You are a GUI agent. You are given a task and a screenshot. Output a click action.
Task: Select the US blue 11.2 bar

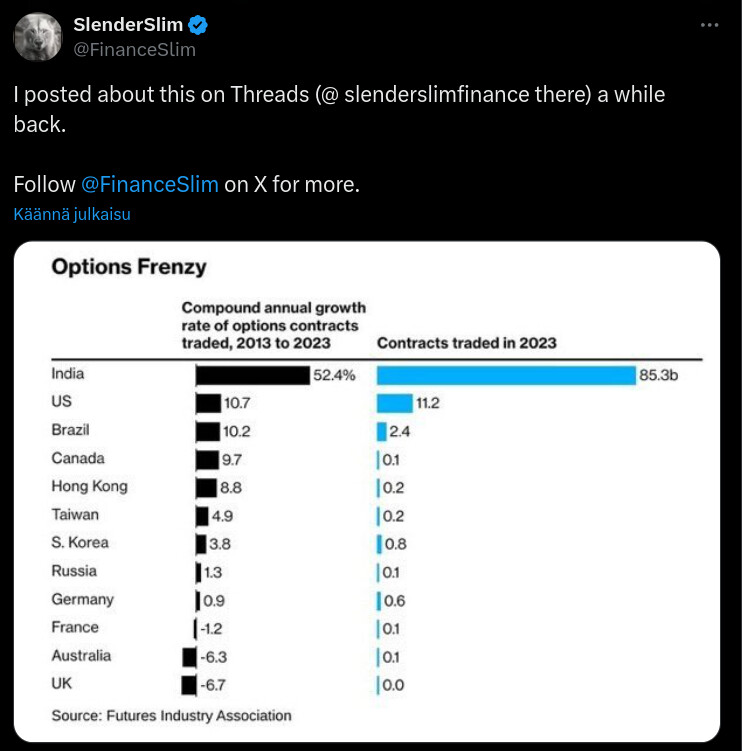394,403
